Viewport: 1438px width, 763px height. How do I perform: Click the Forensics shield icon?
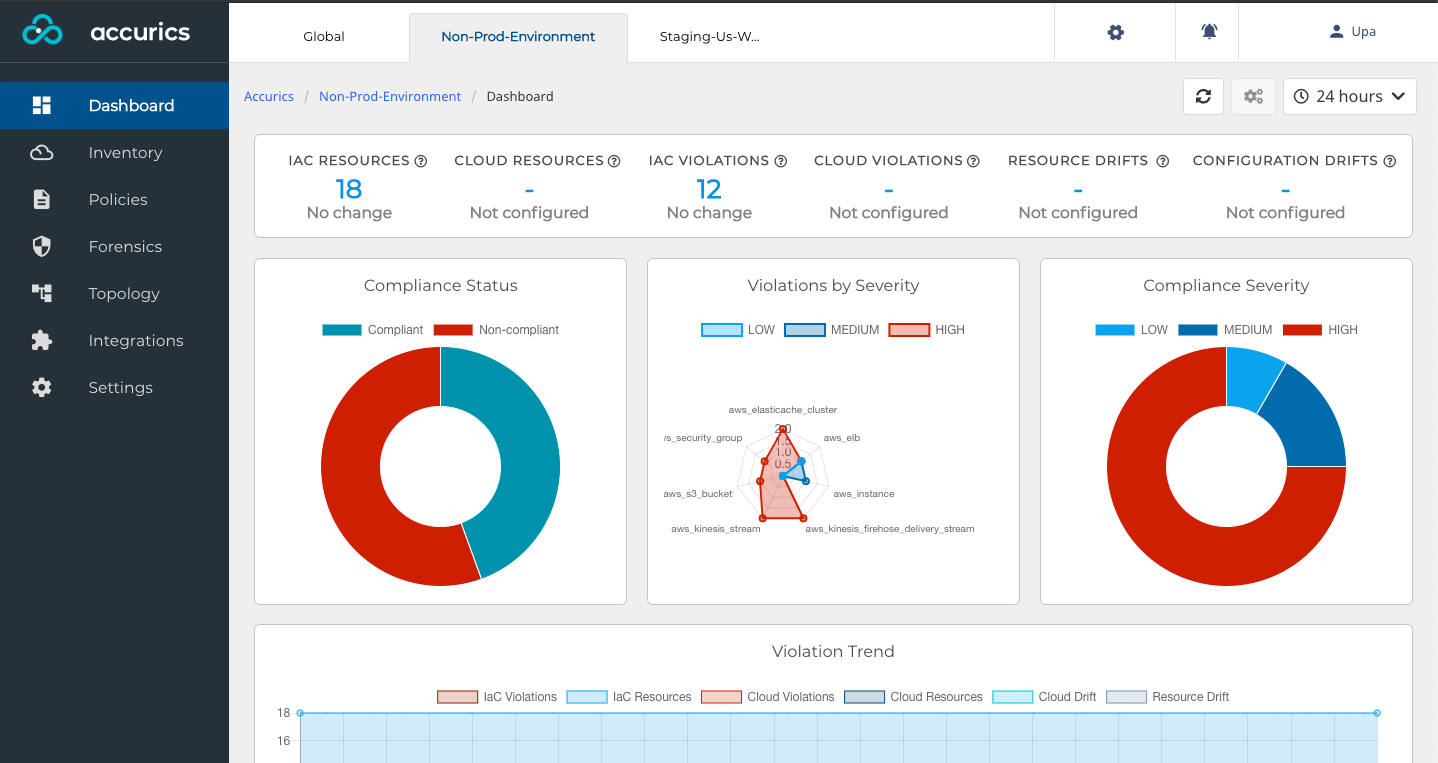point(42,246)
